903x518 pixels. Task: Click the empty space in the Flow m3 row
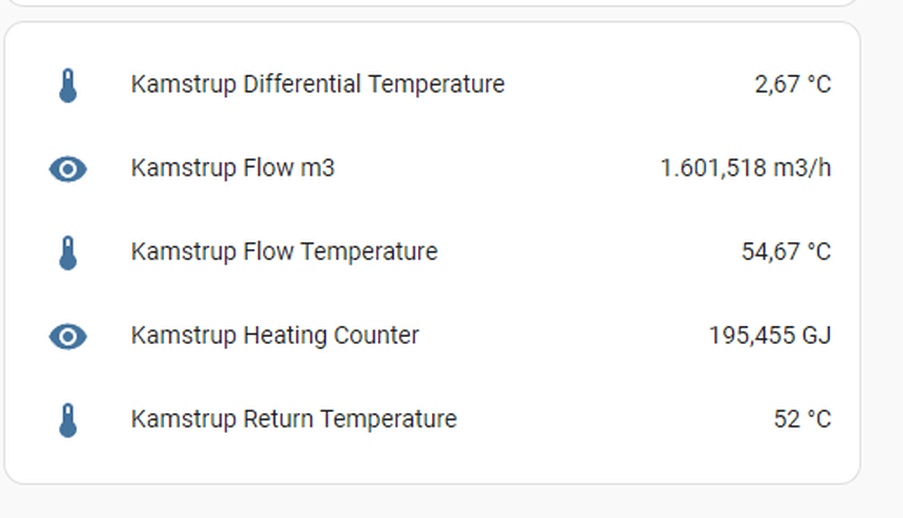pos(495,168)
